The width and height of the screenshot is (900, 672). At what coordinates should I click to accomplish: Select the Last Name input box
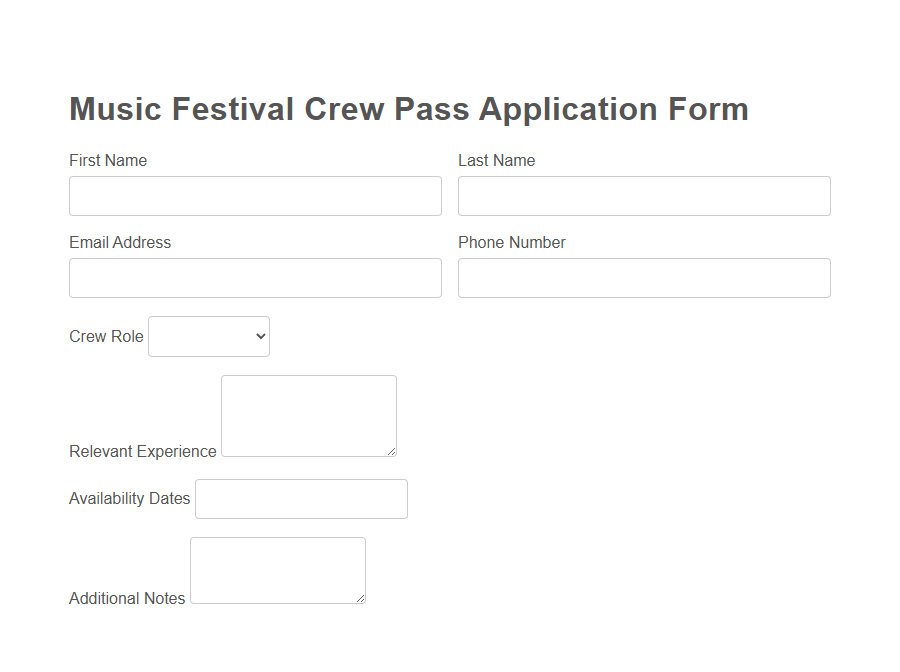643,196
